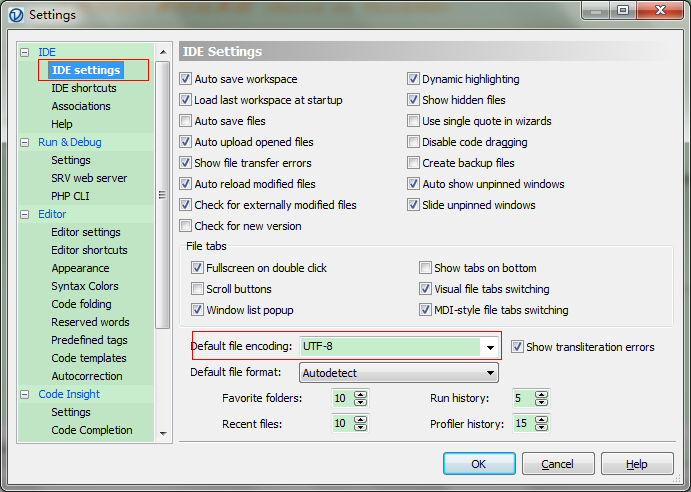This screenshot has width=691, height=492.
Task: Toggle MDI-style file tabs switching
Action: (425, 310)
